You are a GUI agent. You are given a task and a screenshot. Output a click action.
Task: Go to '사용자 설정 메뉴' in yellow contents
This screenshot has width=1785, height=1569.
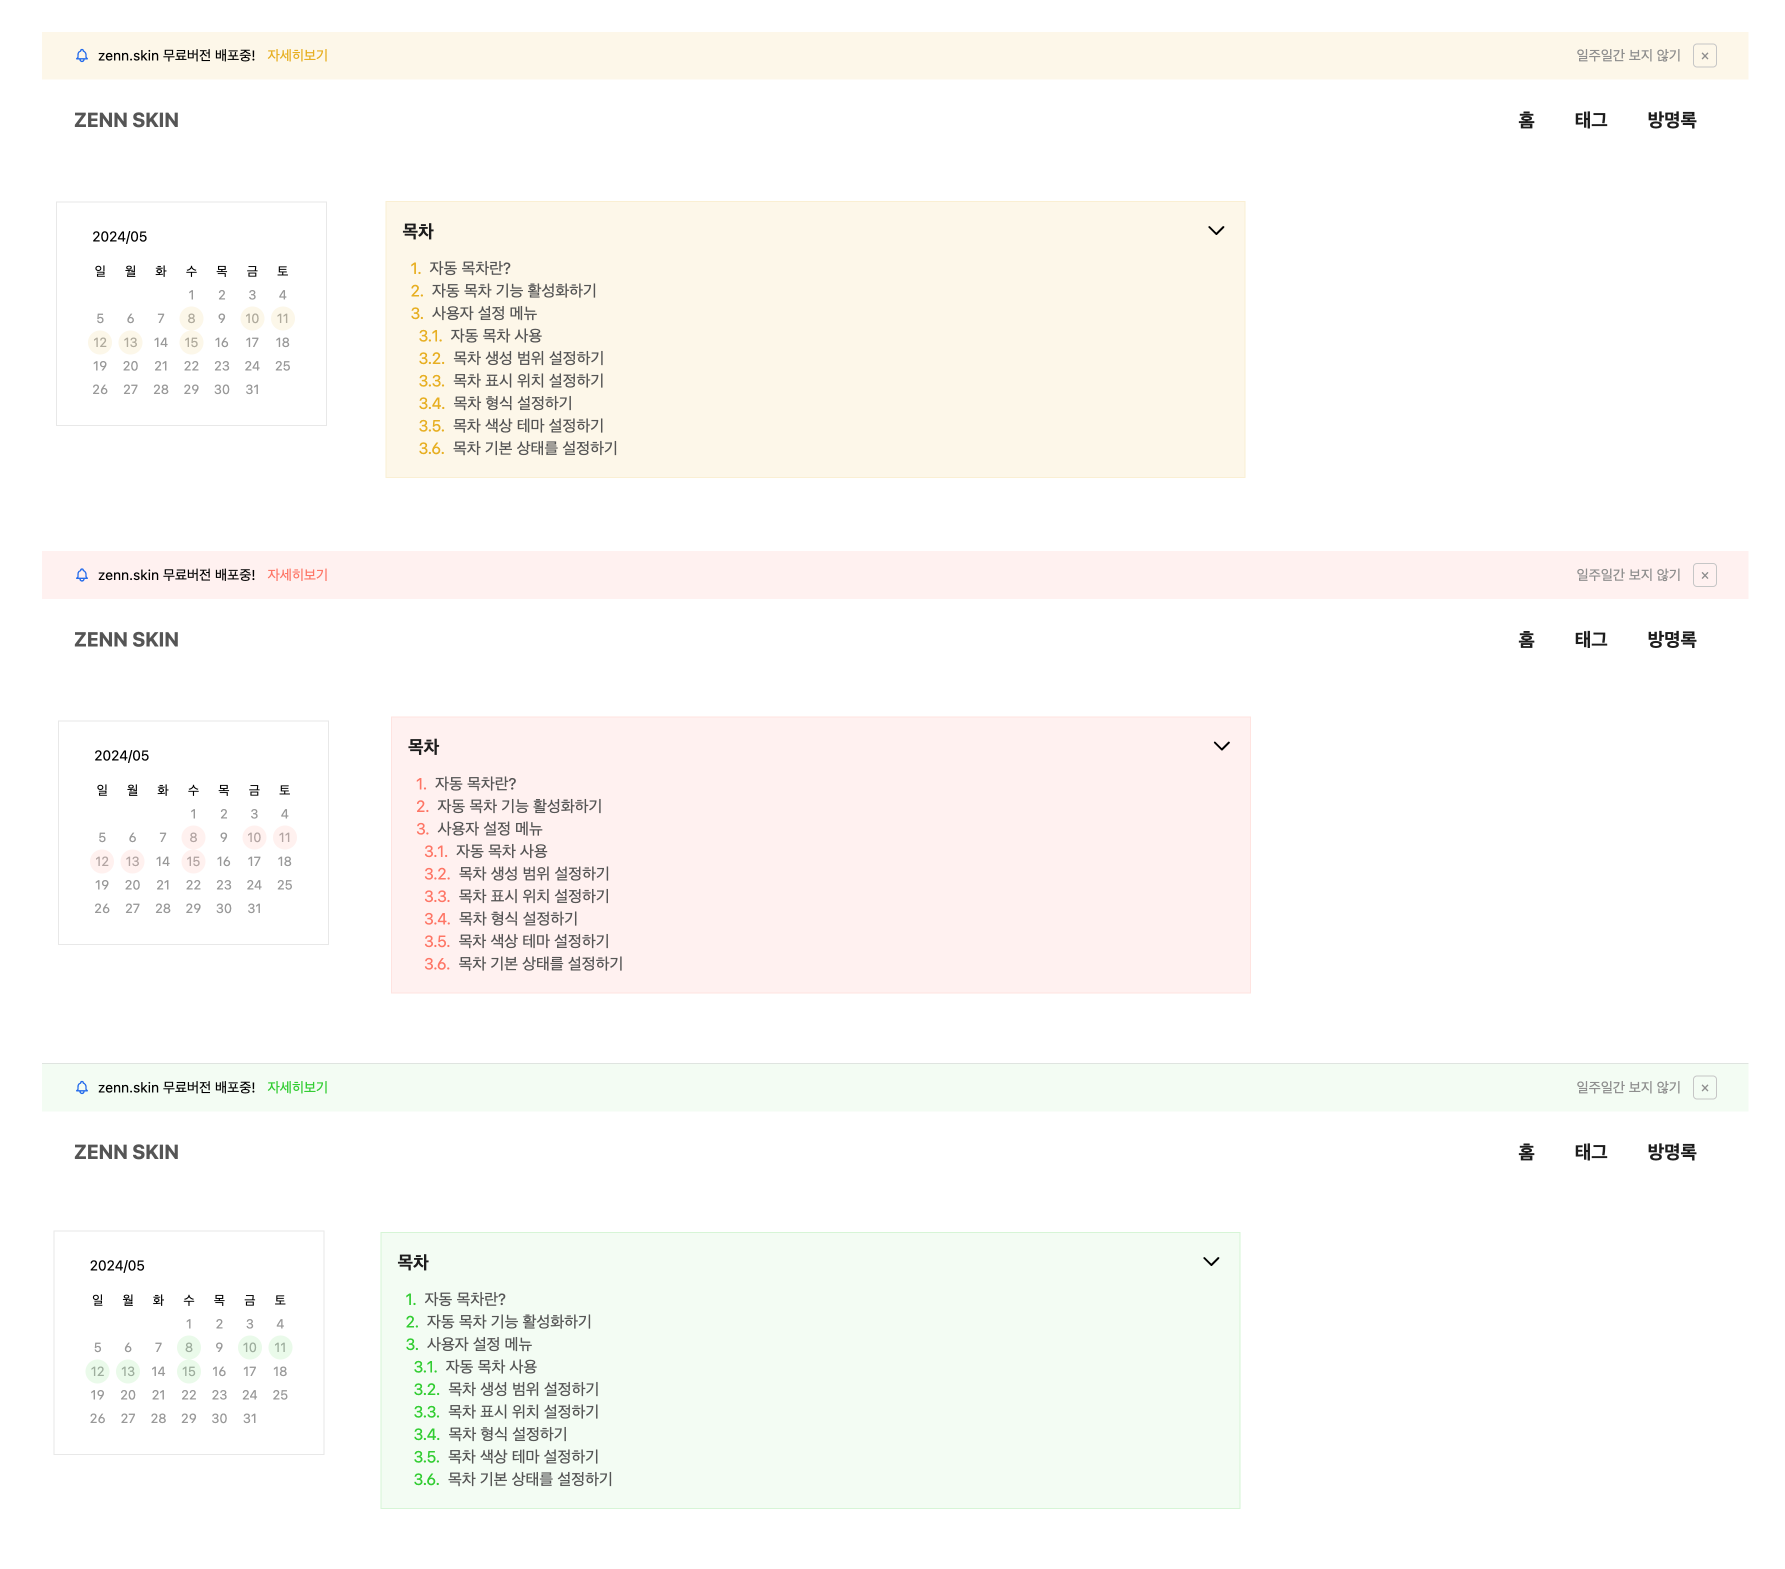tap(484, 313)
